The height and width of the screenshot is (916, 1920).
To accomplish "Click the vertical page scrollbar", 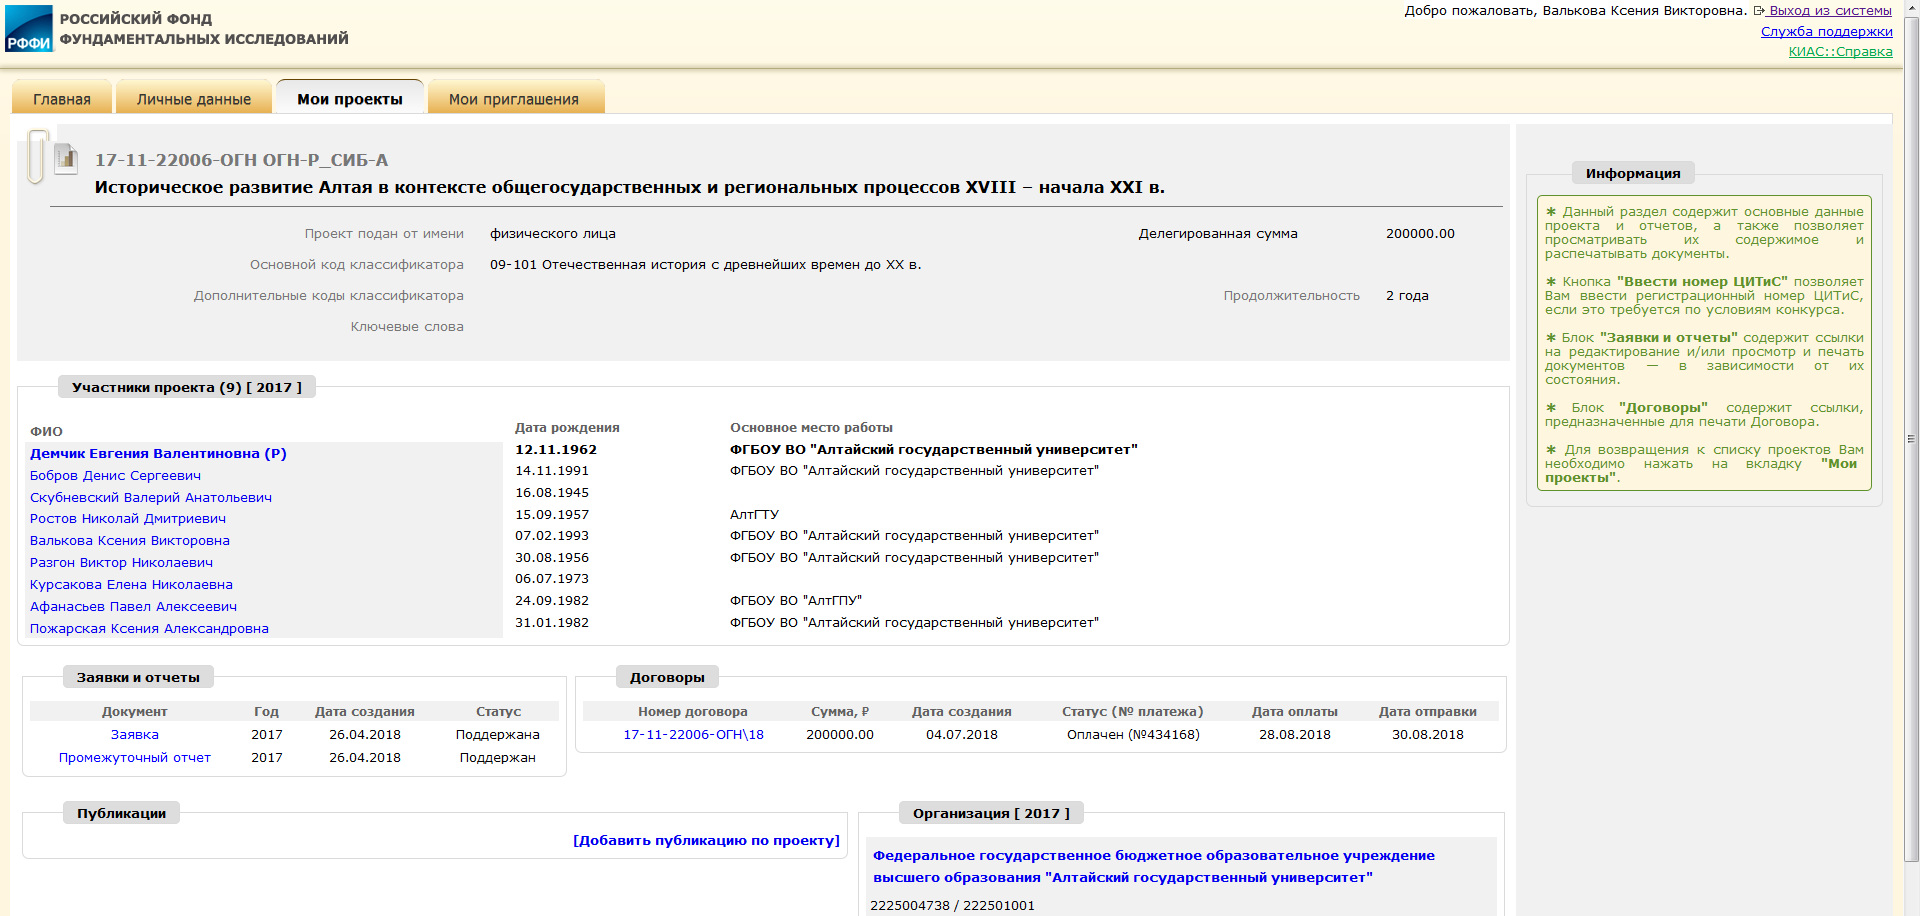I will pyautogui.click(x=1911, y=438).
